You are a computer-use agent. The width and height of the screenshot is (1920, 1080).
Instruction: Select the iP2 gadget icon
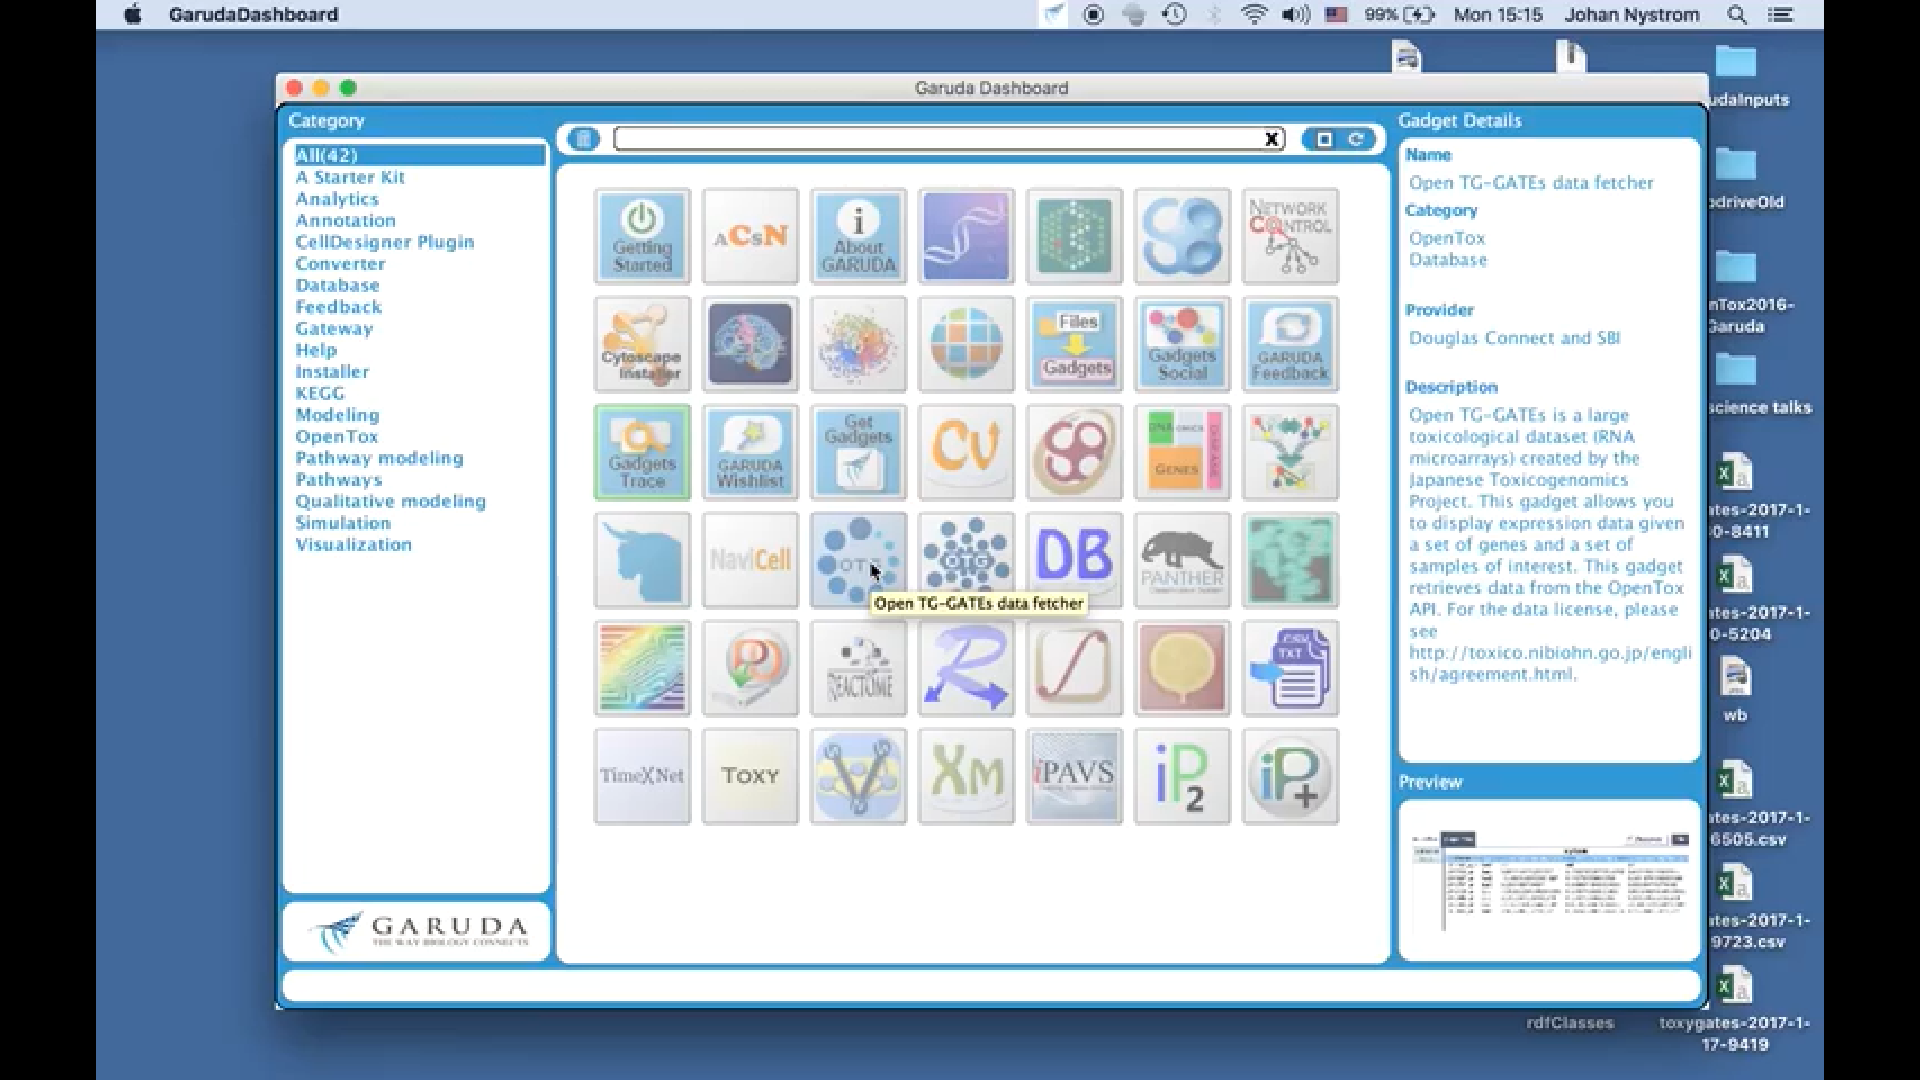coord(1182,776)
